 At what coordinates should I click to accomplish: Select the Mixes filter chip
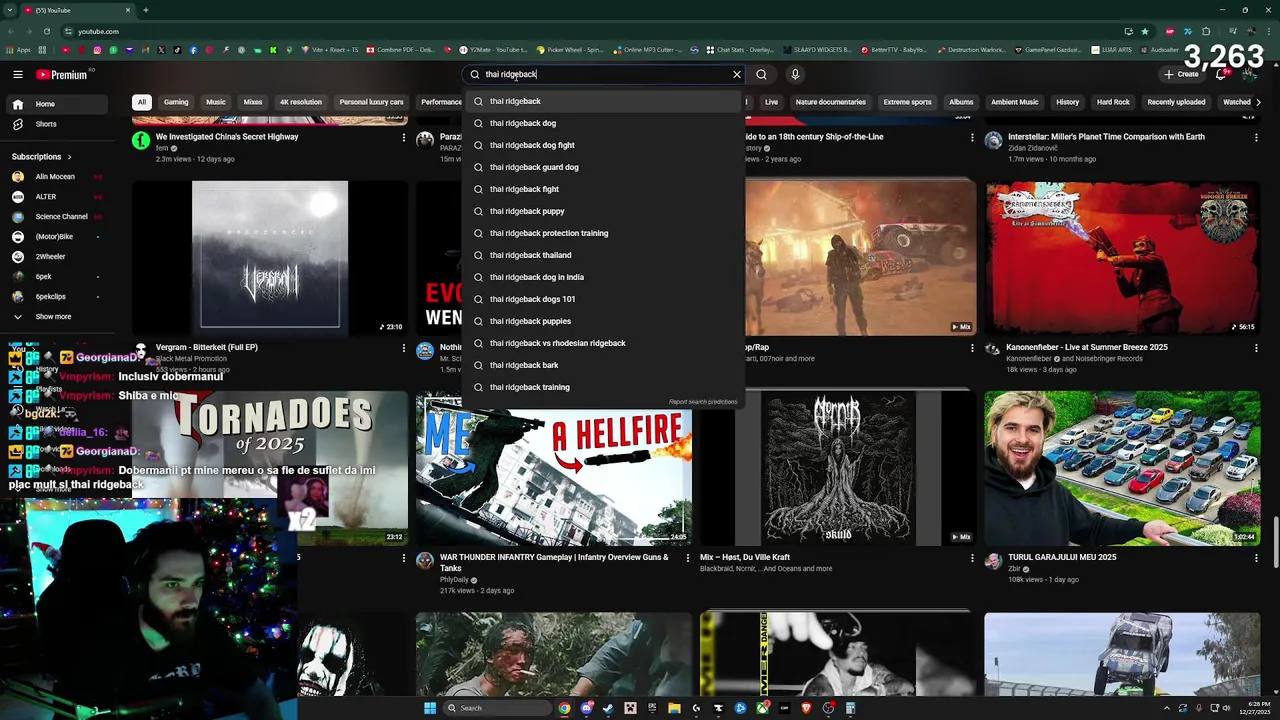[253, 102]
